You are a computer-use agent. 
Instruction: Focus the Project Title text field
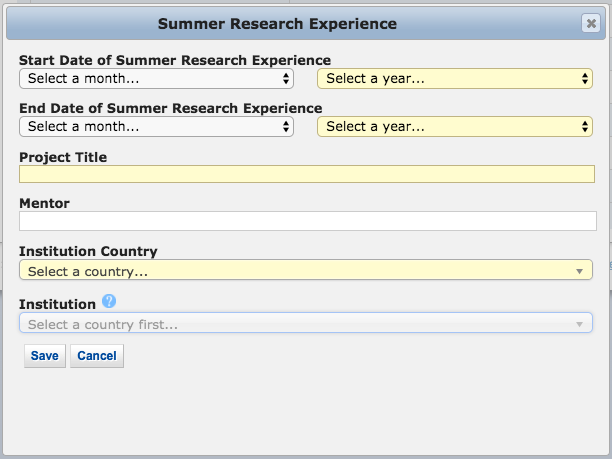[306, 174]
